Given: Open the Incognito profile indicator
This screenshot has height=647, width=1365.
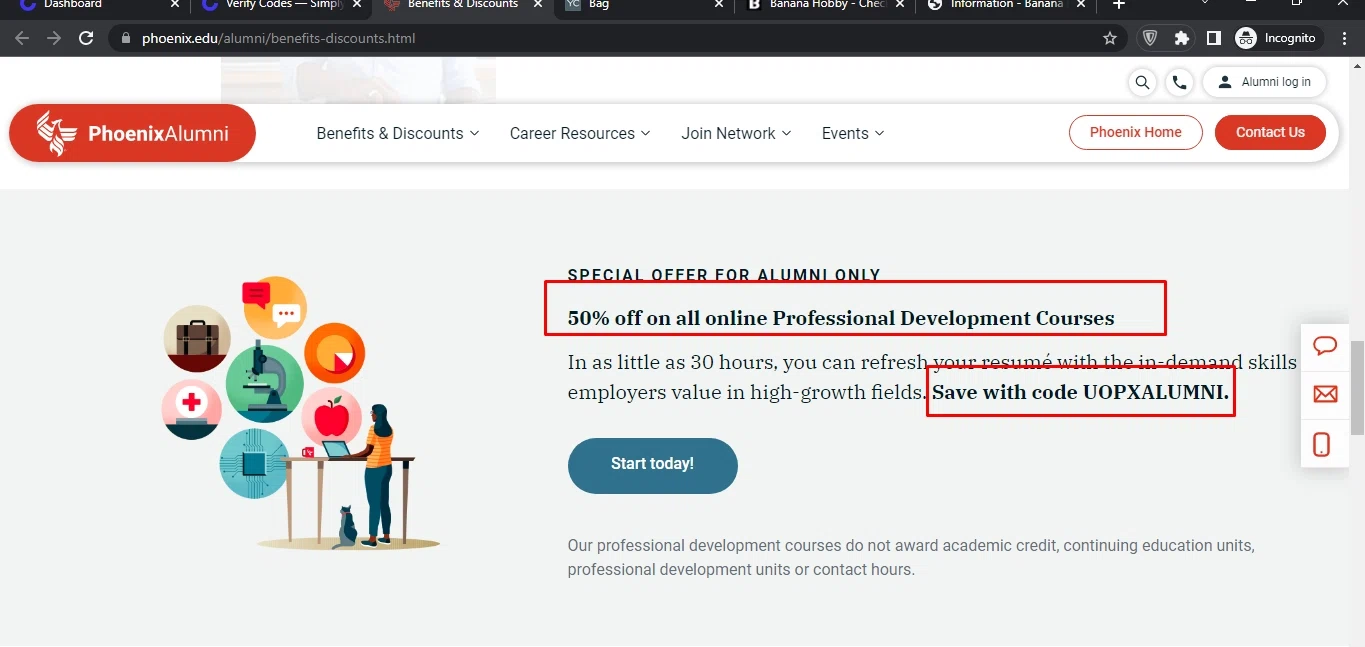Looking at the screenshot, I should tap(1278, 38).
